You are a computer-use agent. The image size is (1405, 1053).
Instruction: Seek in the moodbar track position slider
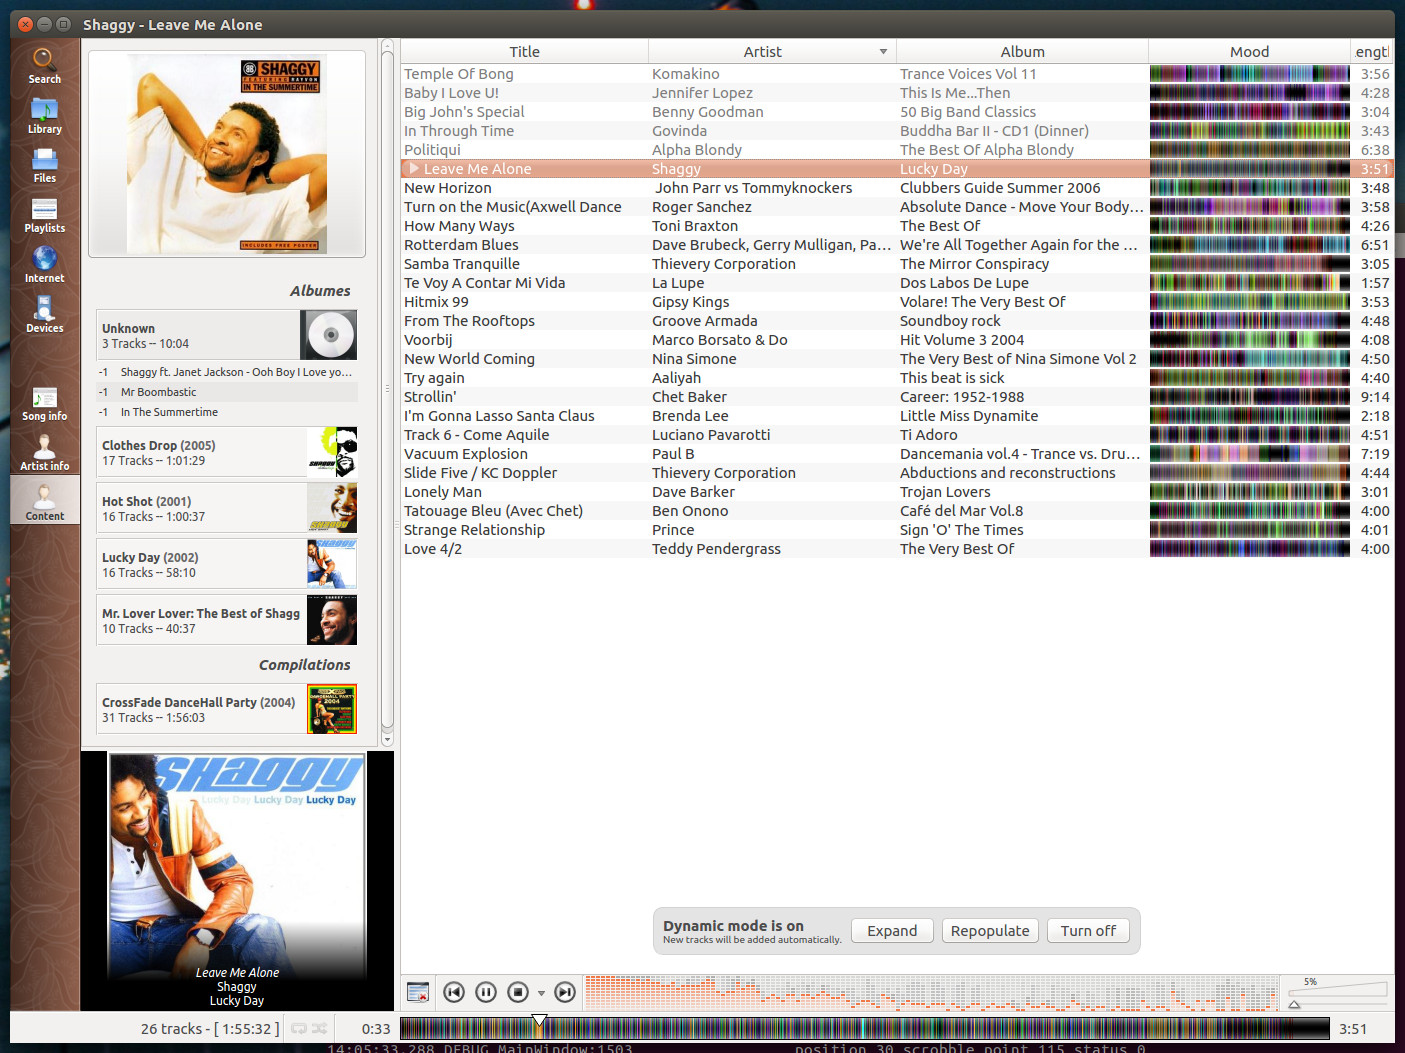(x=864, y=1028)
